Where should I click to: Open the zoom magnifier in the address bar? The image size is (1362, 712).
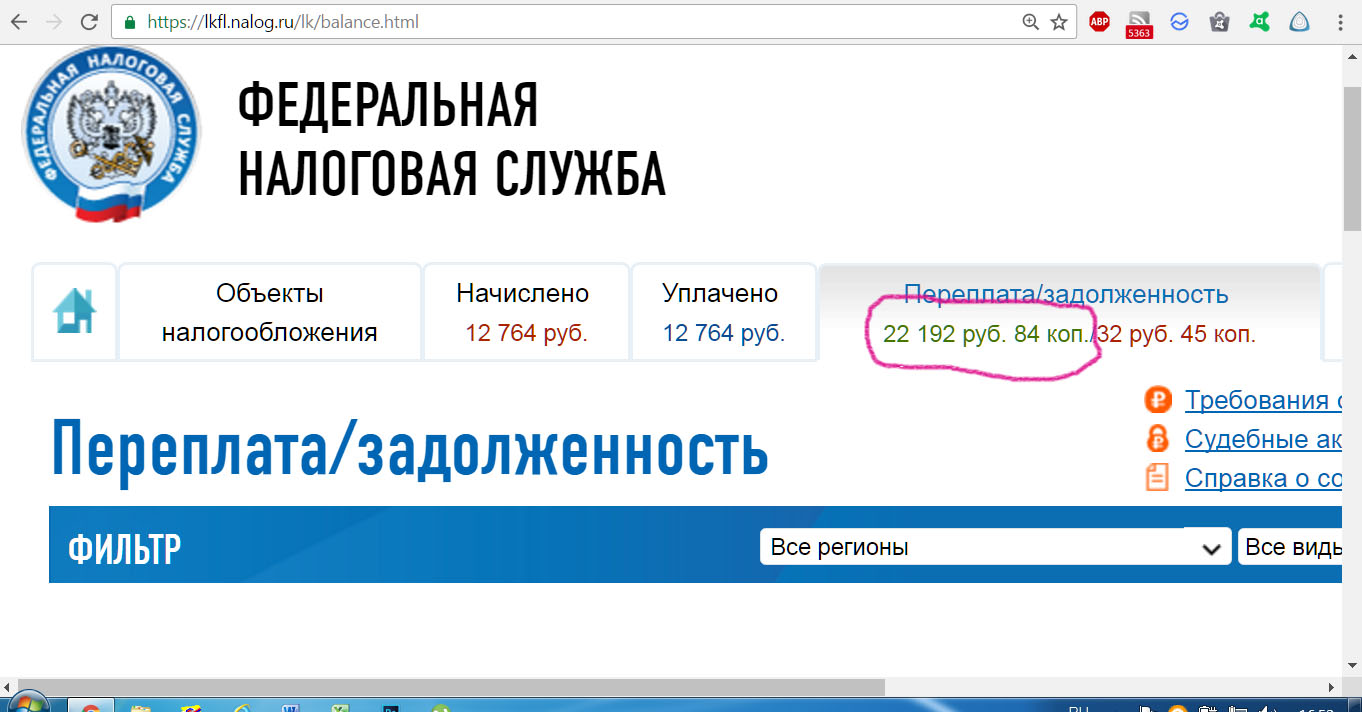coord(1031,22)
